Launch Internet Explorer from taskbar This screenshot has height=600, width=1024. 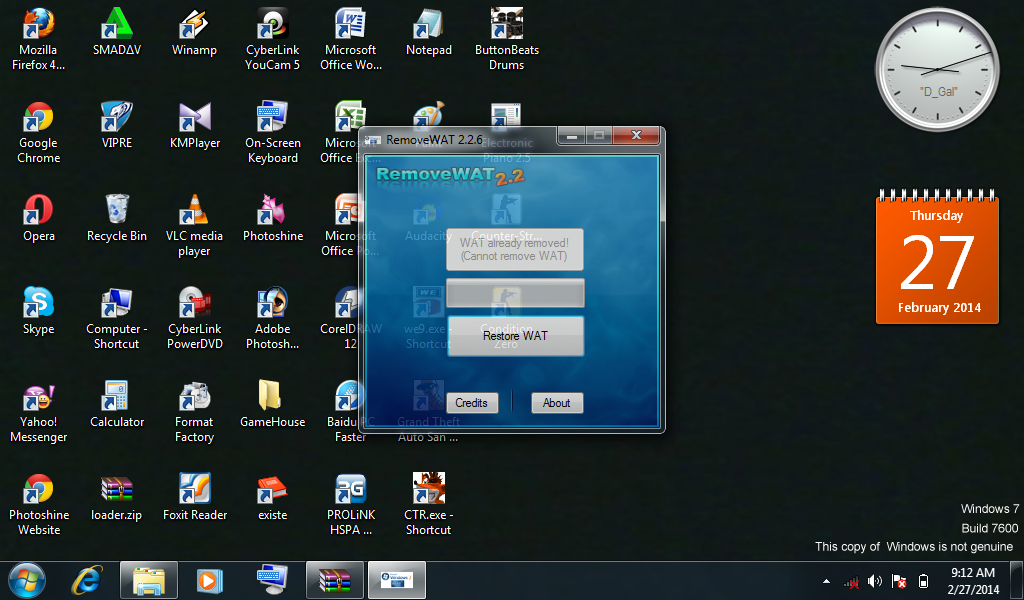coord(88,580)
